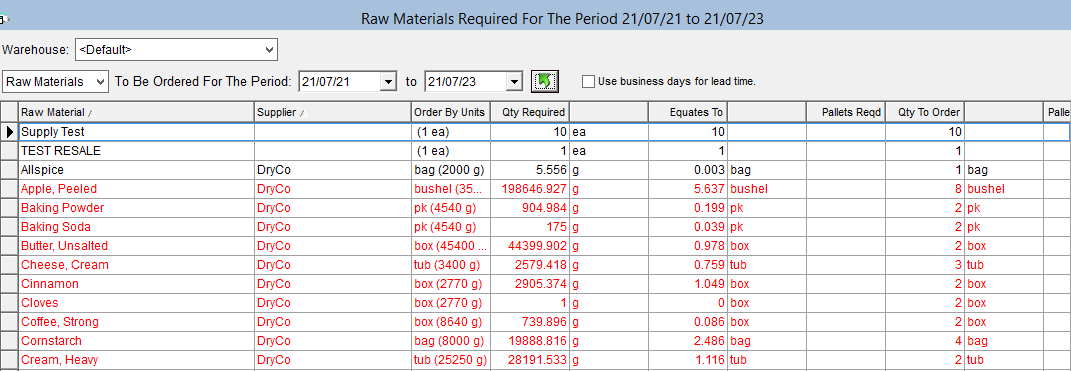
Task: Click the green refresh arrow button
Action: (544, 81)
